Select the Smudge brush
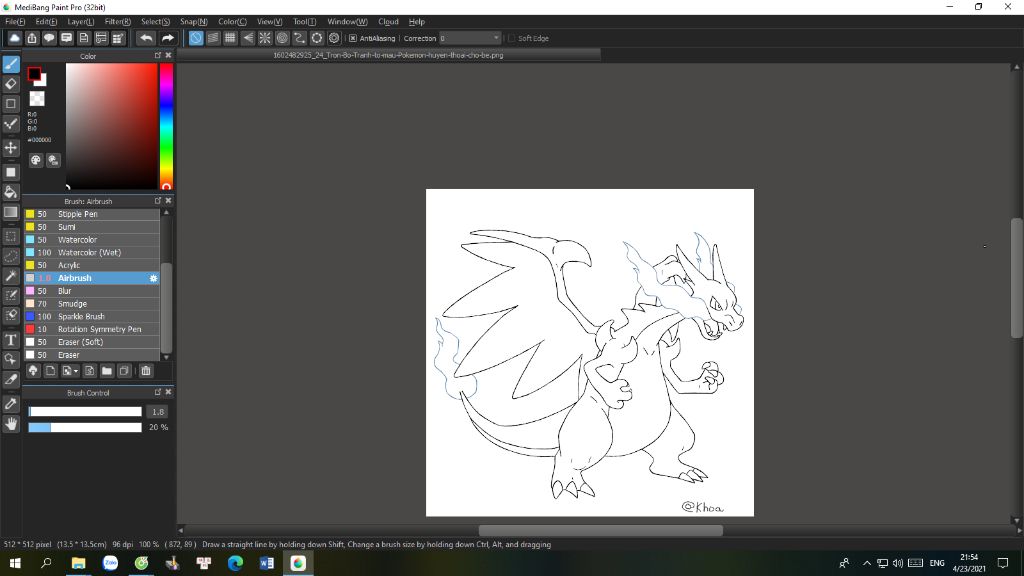Viewport: 1024px width, 576px height. pos(91,304)
